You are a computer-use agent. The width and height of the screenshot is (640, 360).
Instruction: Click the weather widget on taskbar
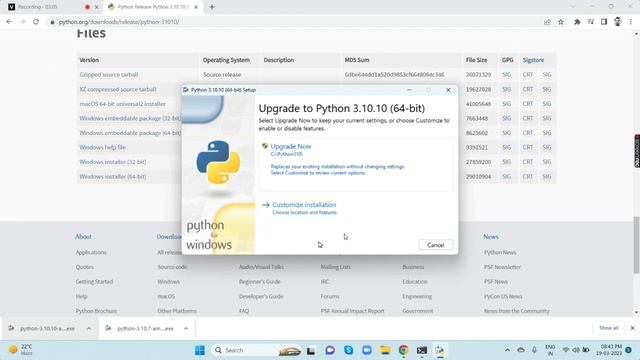click(21, 350)
